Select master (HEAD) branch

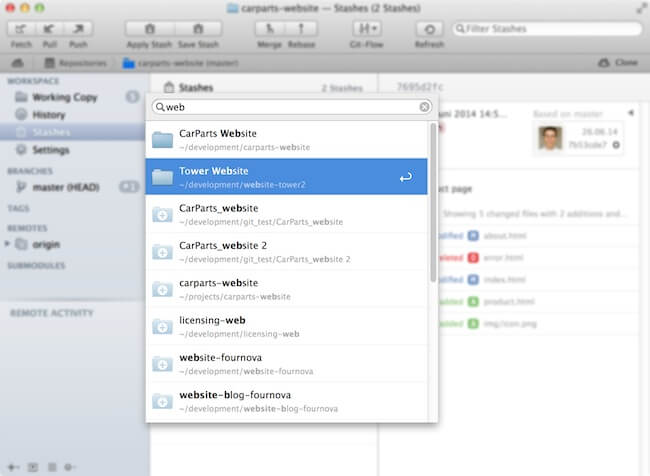click(x=65, y=187)
